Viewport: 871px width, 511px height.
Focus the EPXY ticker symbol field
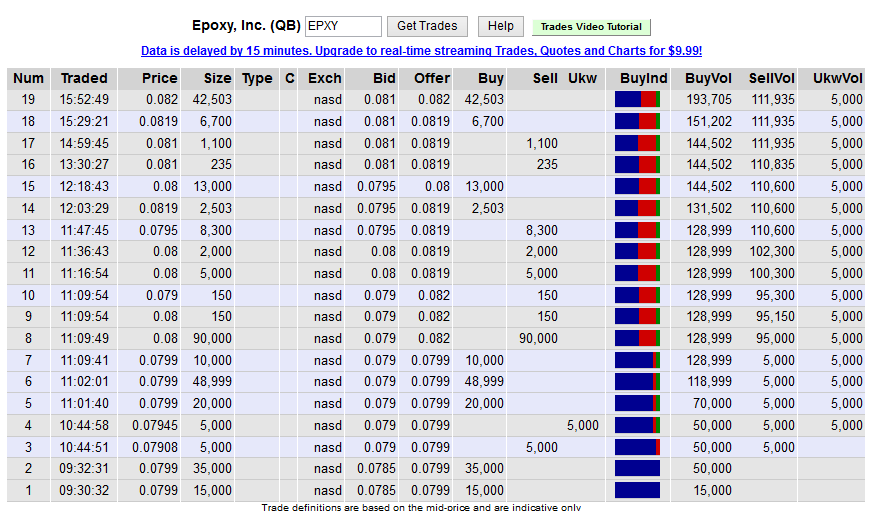tap(343, 26)
